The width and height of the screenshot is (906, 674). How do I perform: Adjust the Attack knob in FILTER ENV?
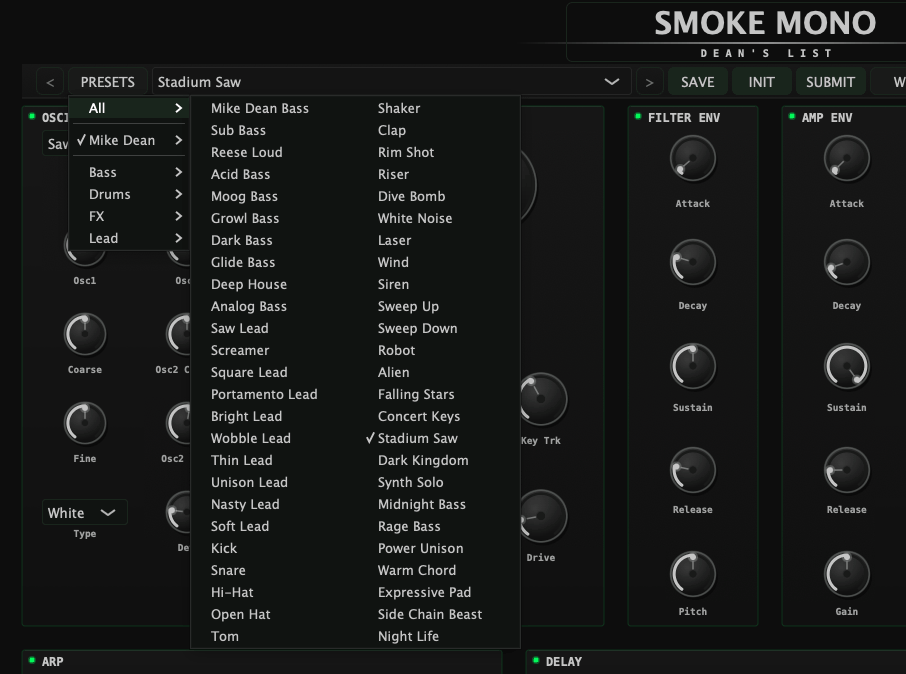click(692, 158)
